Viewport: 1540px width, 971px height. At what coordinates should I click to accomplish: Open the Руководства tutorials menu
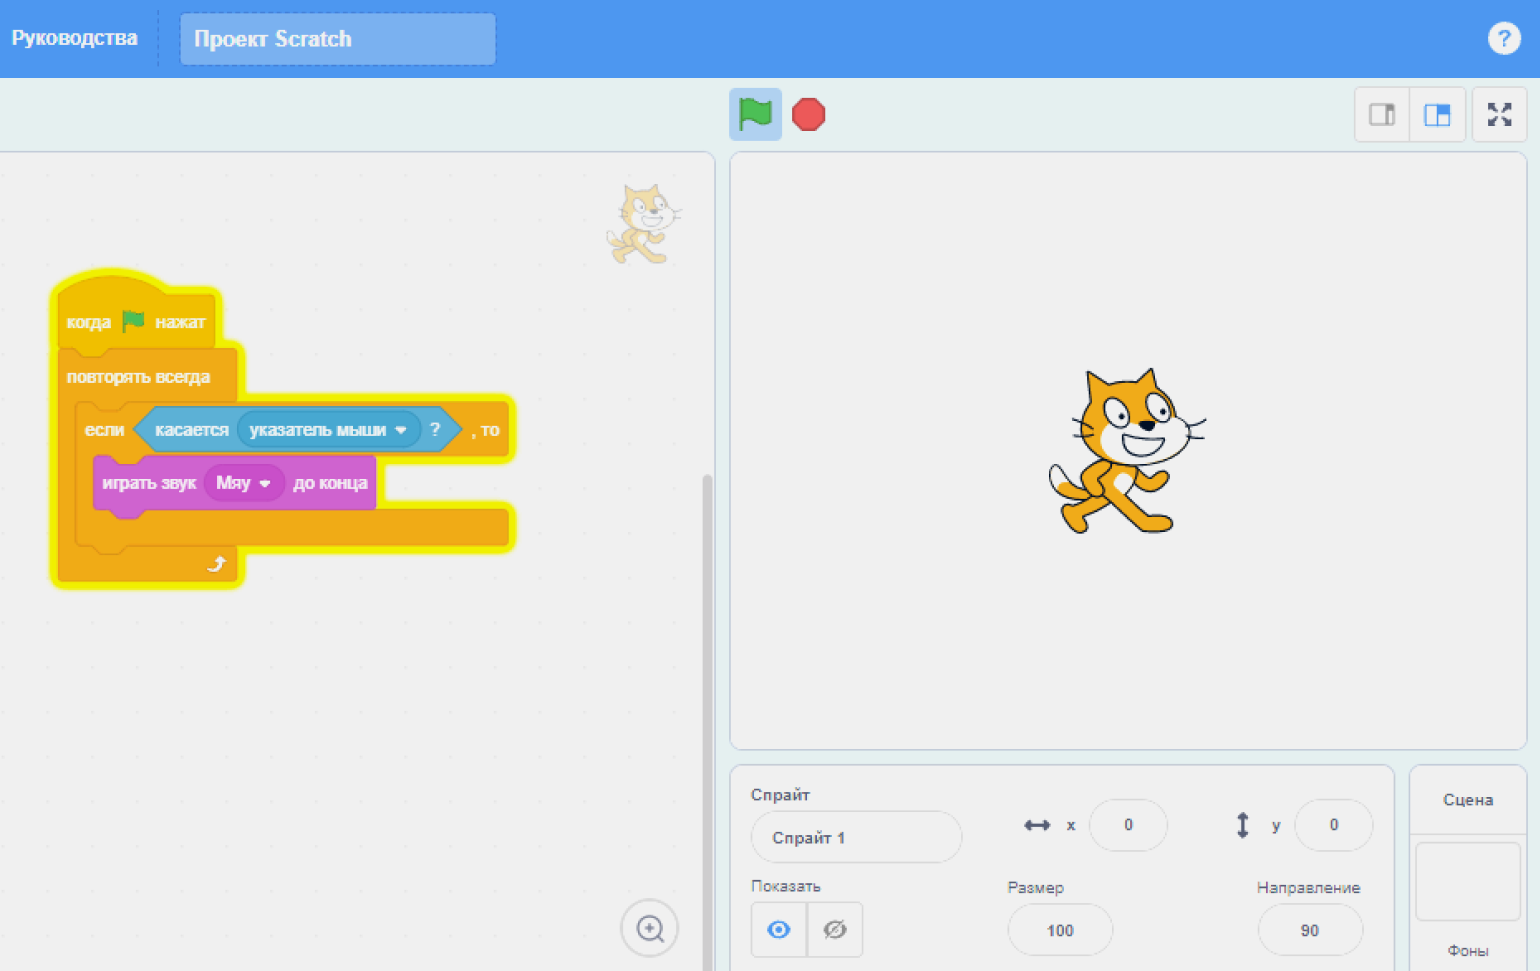tap(74, 38)
